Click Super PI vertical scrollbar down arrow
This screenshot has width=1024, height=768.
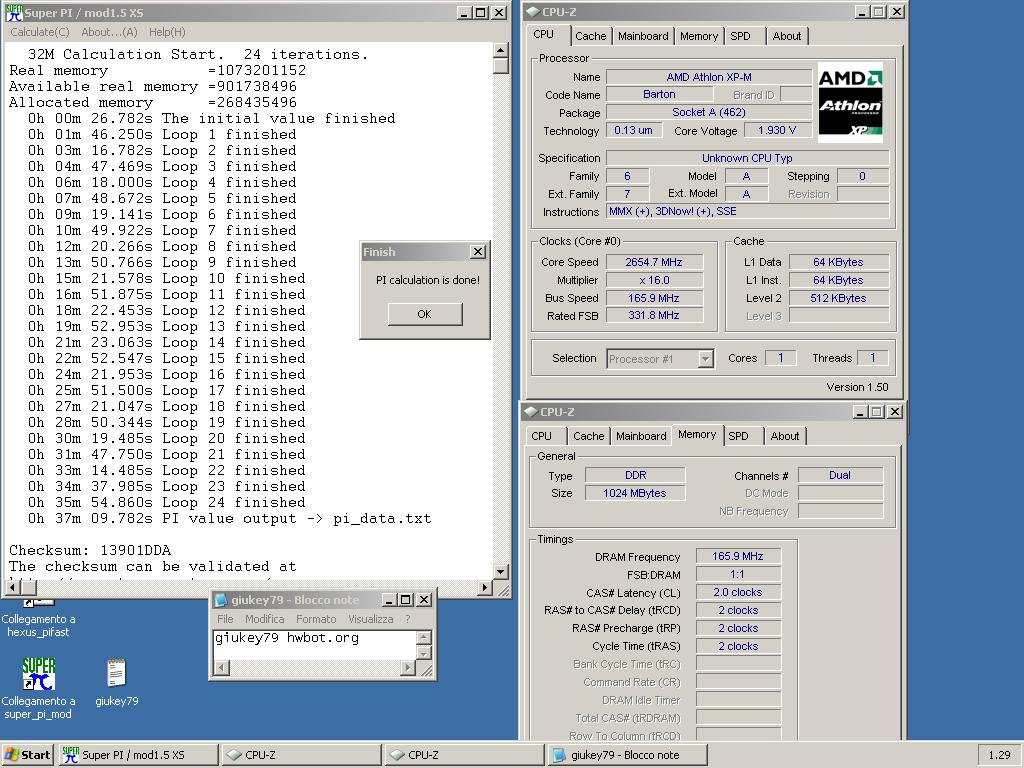pyautogui.click(x=500, y=571)
